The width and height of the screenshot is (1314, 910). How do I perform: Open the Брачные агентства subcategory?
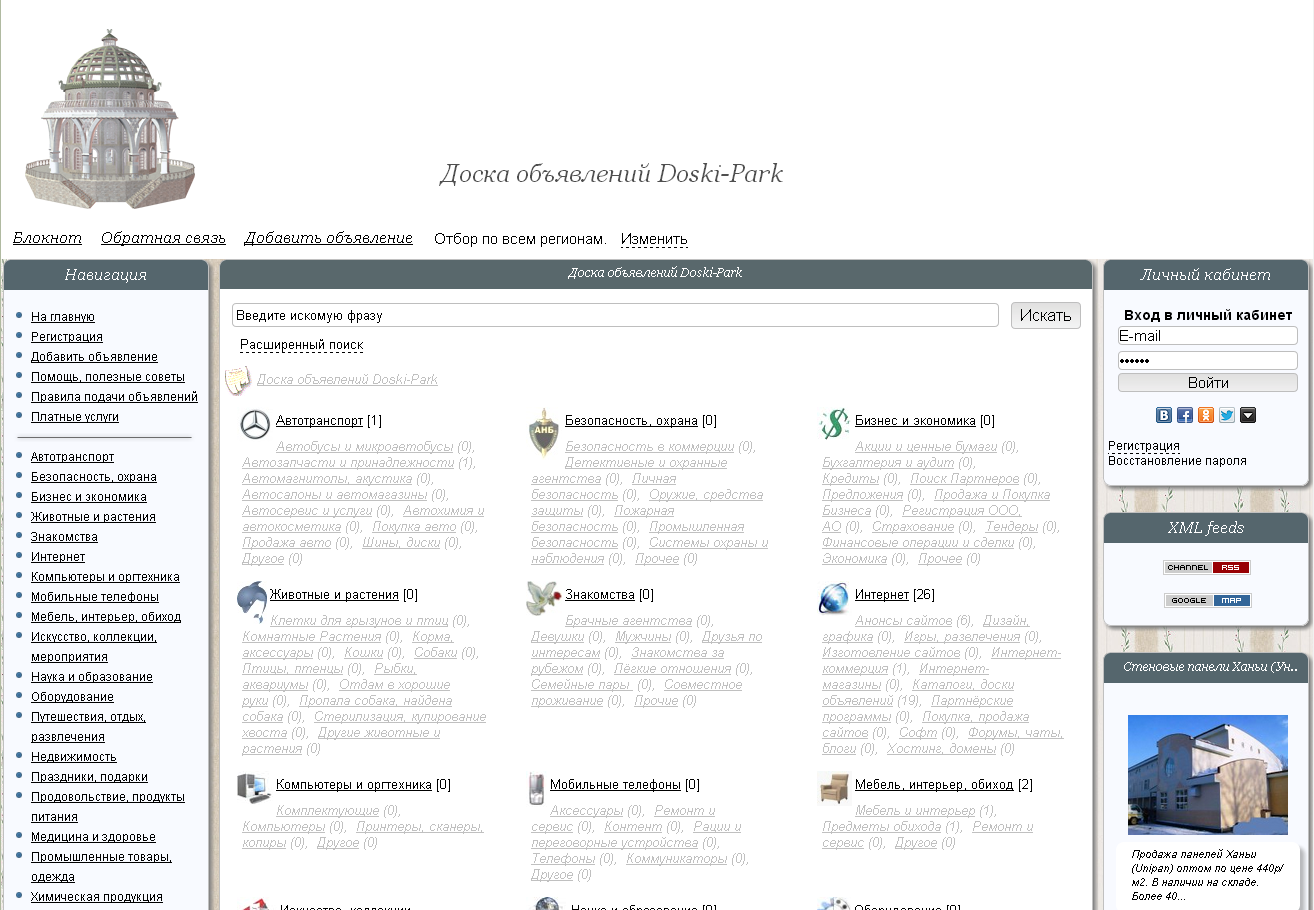click(x=629, y=621)
